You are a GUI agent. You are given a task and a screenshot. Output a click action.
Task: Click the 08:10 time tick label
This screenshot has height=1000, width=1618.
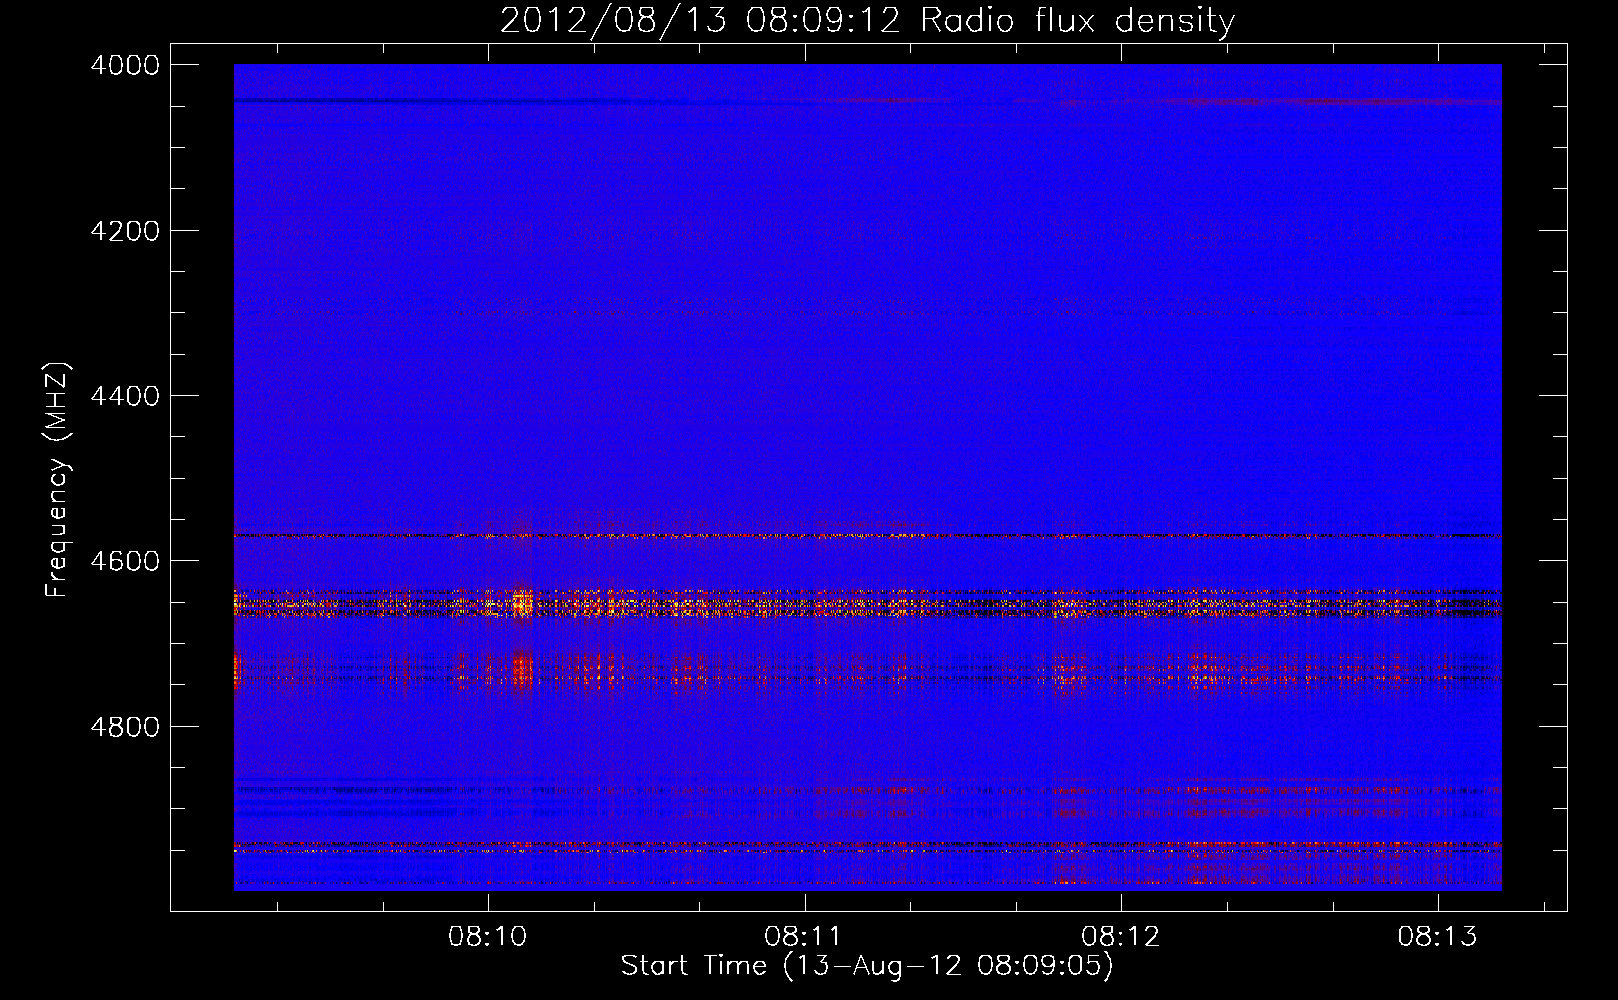pos(488,937)
